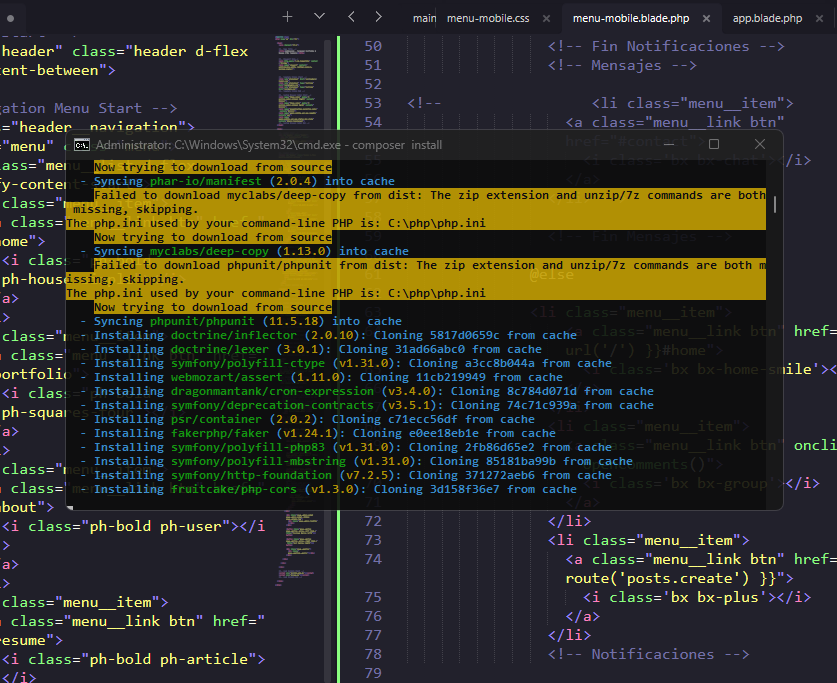This screenshot has width=837, height=683.
Task: Switch to the menu-mobile.css tab
Action: (488, 18)
